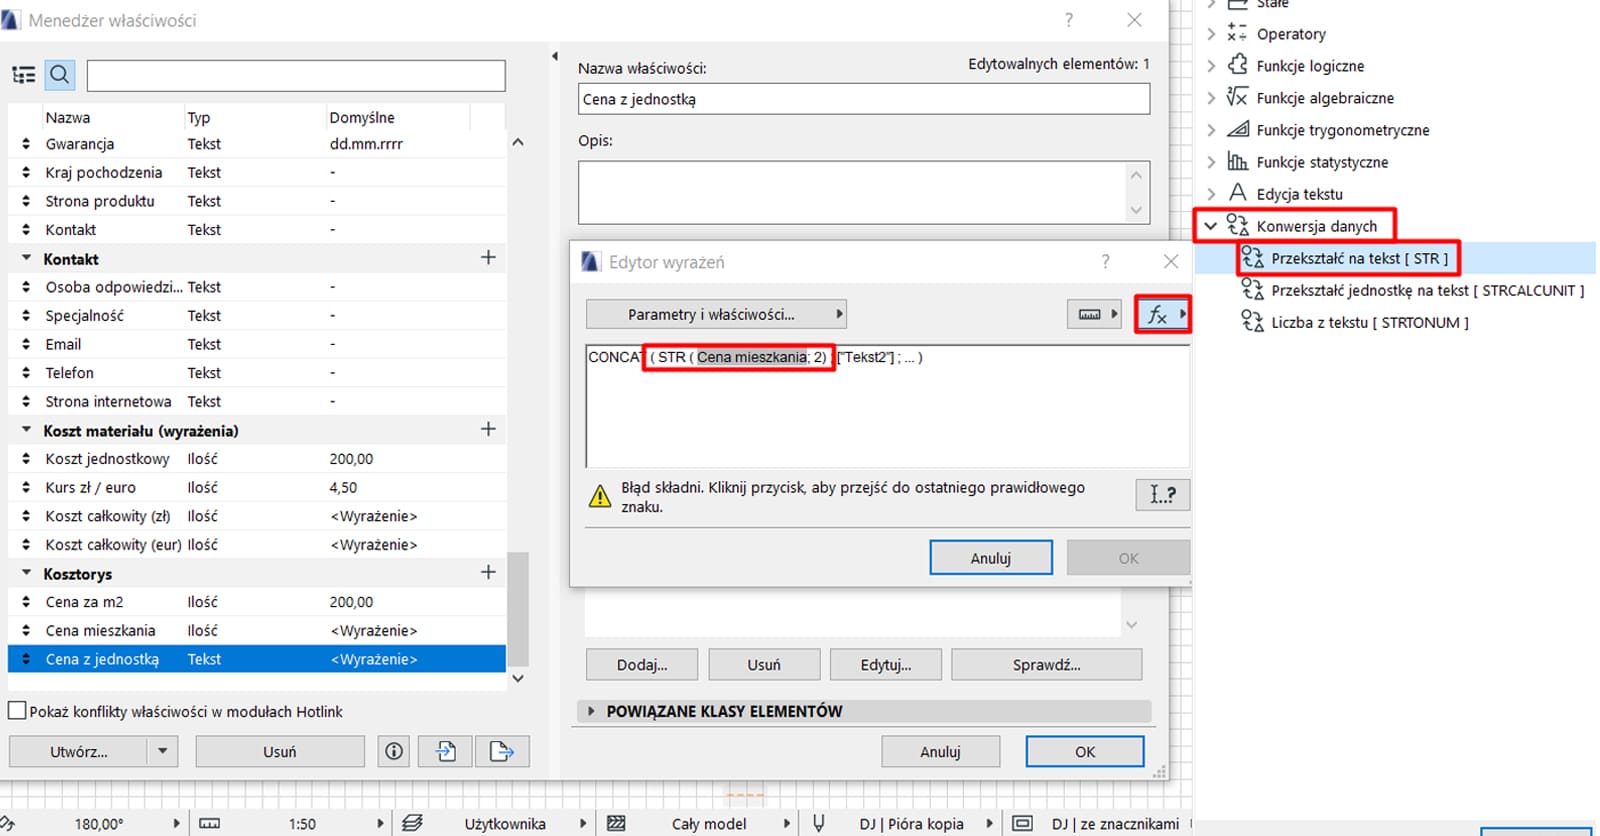Open the Cały model filter in status bar
The height and width of the screenshot is (836, 1600).
tap(709, 824)
